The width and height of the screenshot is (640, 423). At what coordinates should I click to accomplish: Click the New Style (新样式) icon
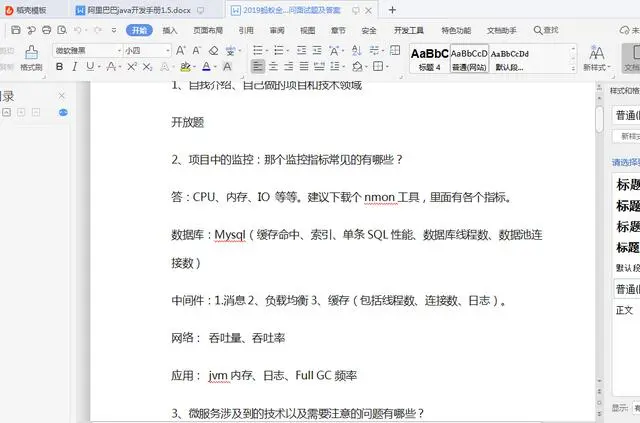[596, 58]
